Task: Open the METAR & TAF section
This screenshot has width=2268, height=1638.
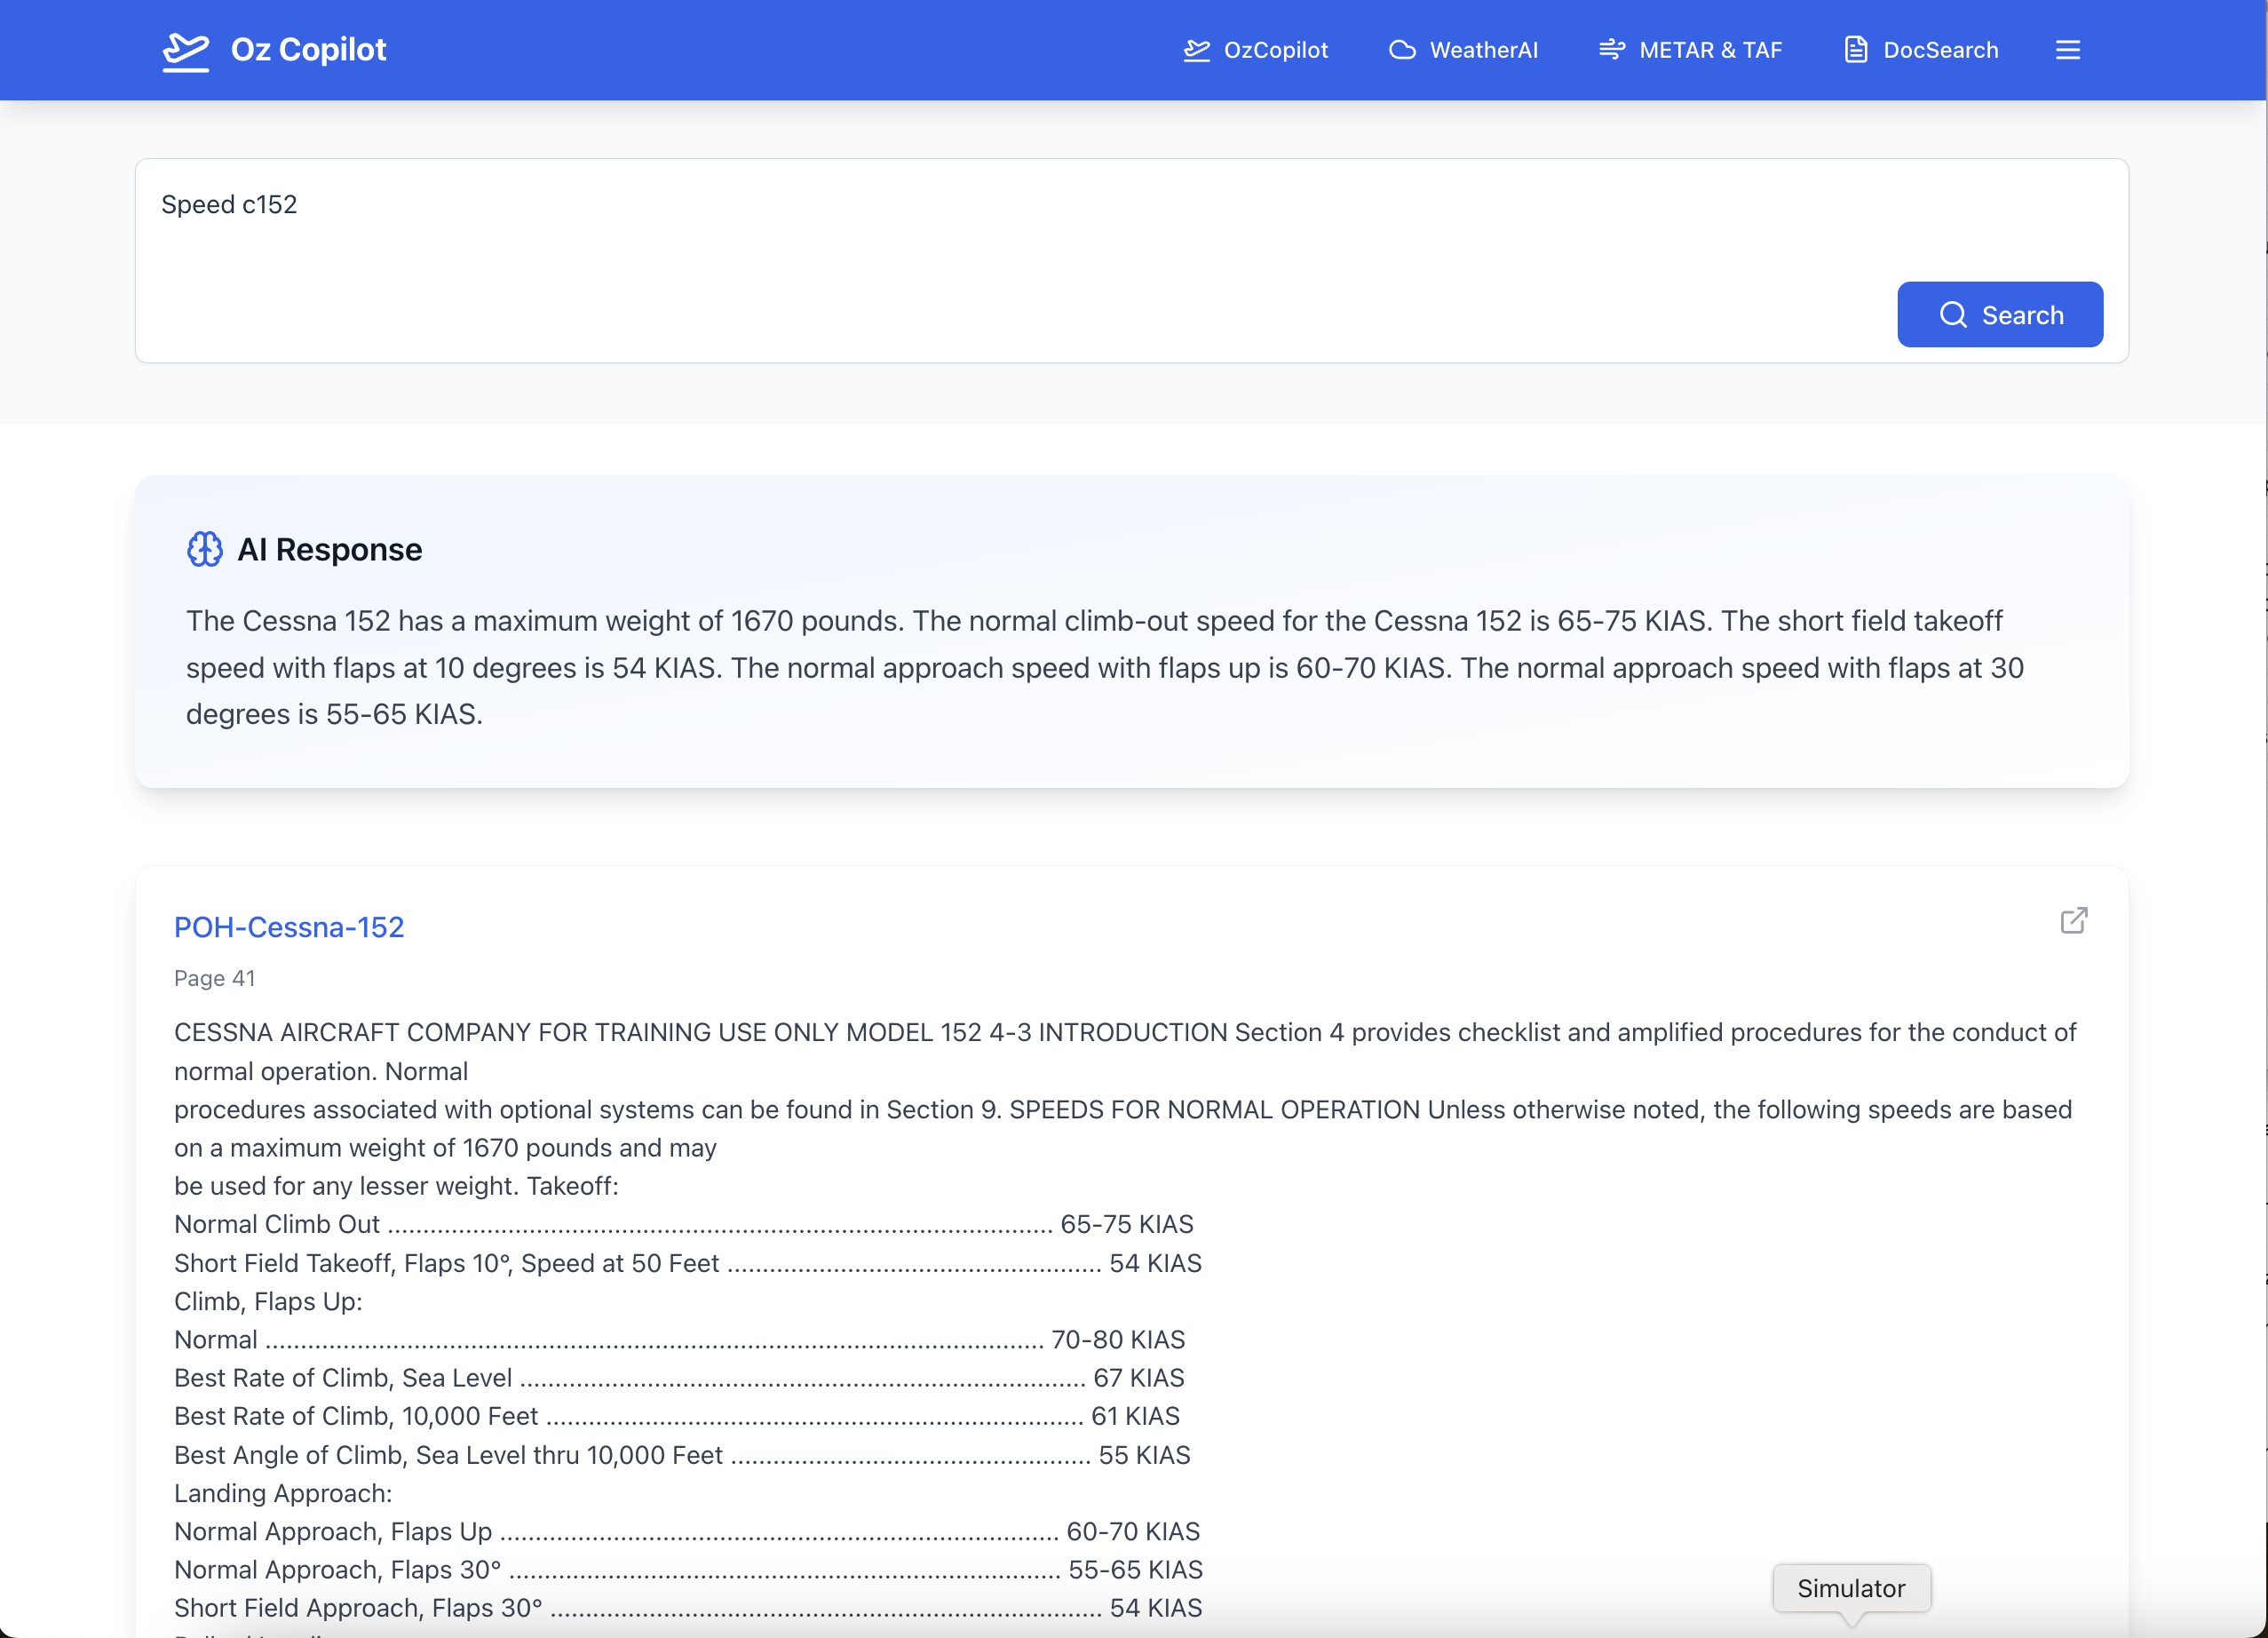Action: pos(1710,50)
